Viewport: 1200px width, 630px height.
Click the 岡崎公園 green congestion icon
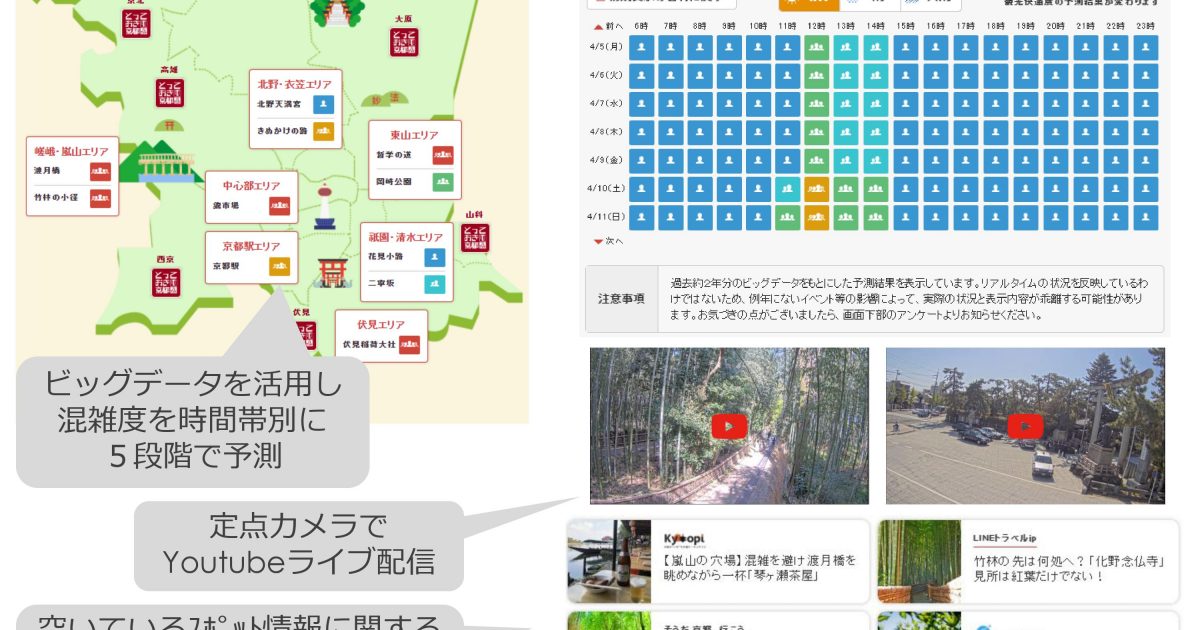coord(443,182)
